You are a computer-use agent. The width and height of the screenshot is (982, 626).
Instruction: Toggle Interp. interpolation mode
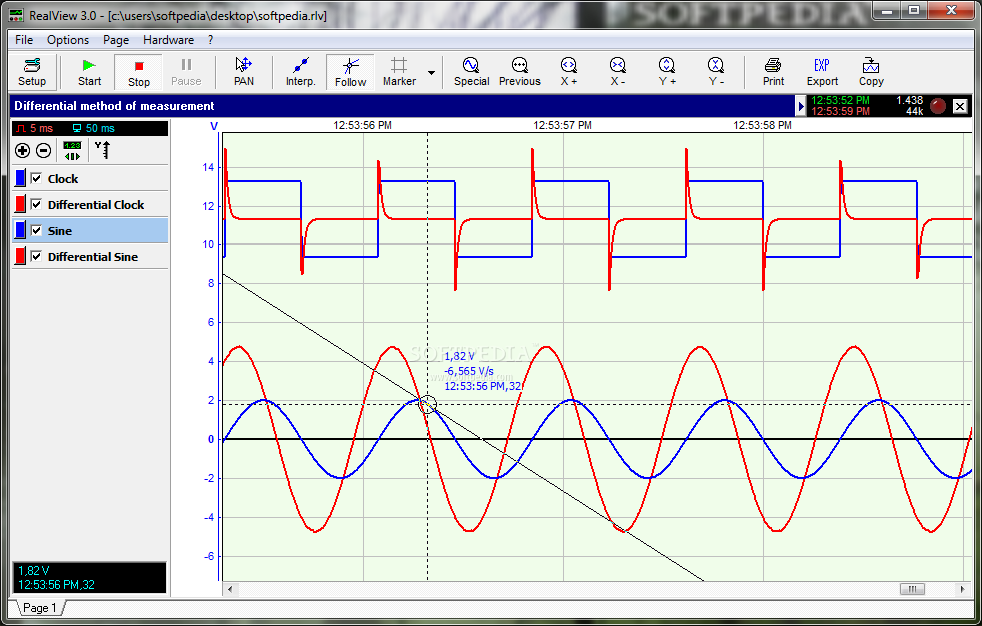tap(301, 72)
